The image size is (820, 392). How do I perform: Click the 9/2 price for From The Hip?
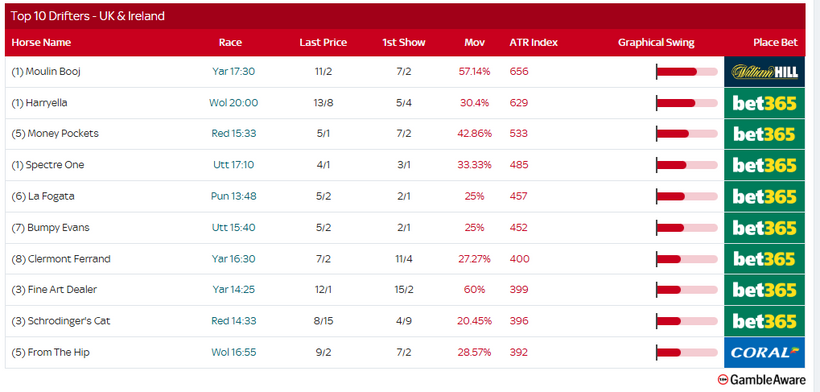coord(323,352)
